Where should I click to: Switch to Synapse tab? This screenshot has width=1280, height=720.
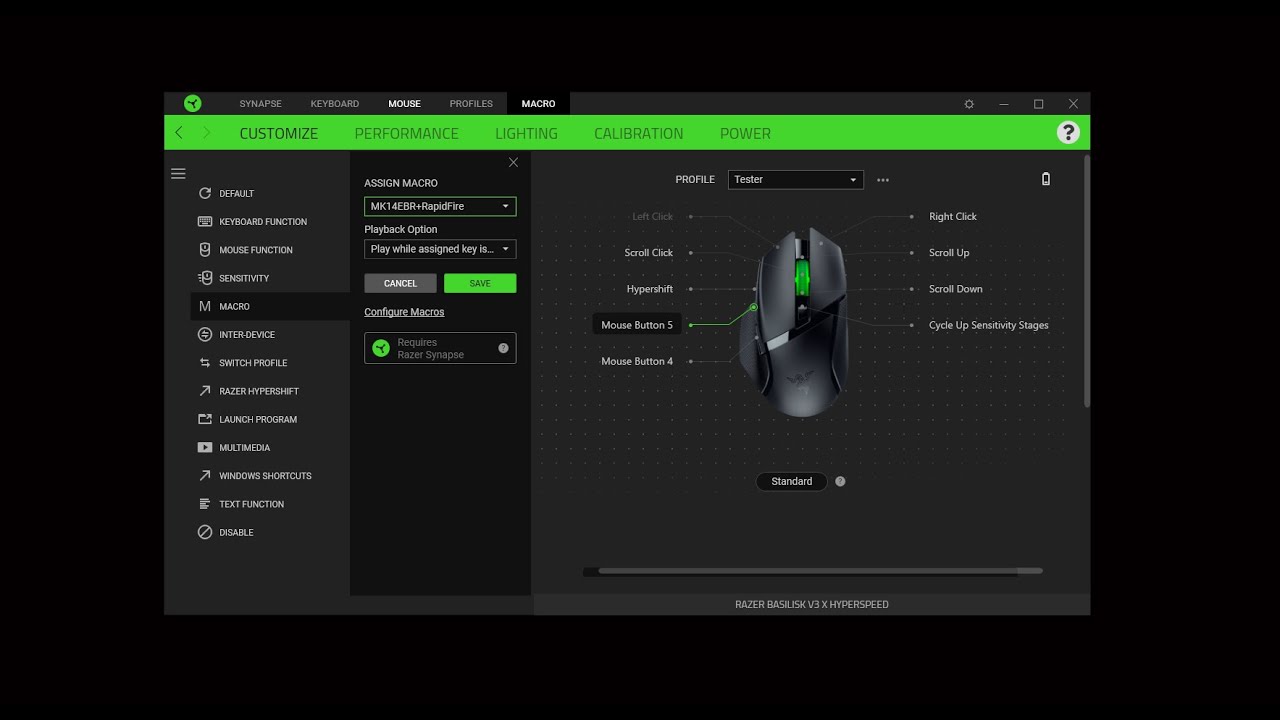260,104
